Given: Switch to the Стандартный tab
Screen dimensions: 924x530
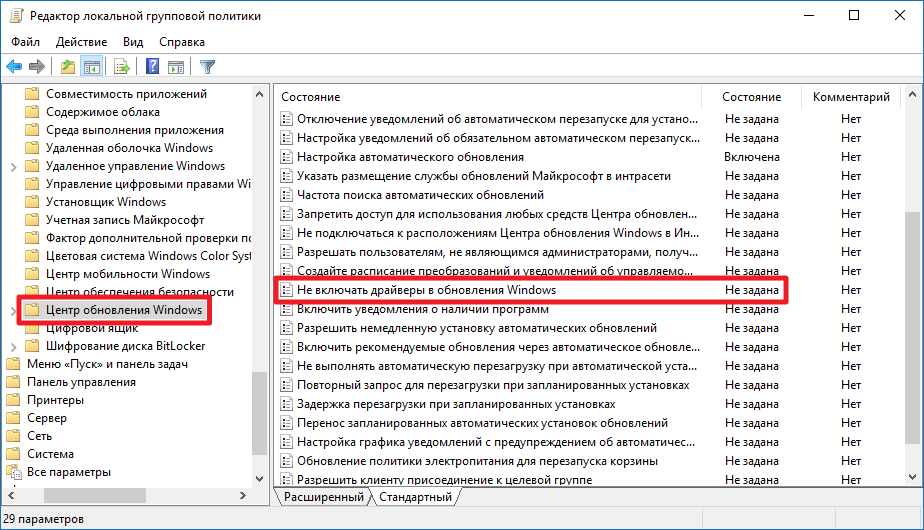Looking at the screenshot, I should [x=415, y=497].
